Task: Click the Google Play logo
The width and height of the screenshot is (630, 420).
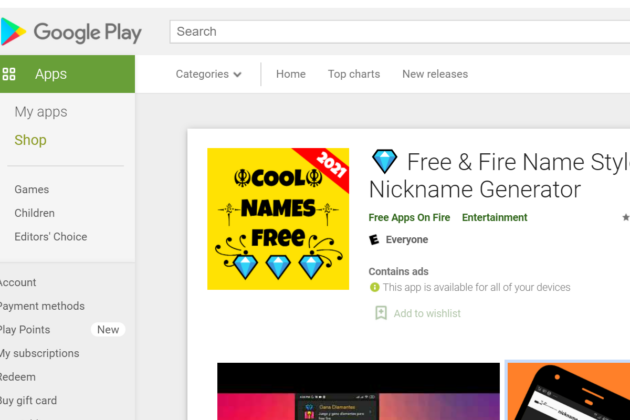Action: (71, 32)
